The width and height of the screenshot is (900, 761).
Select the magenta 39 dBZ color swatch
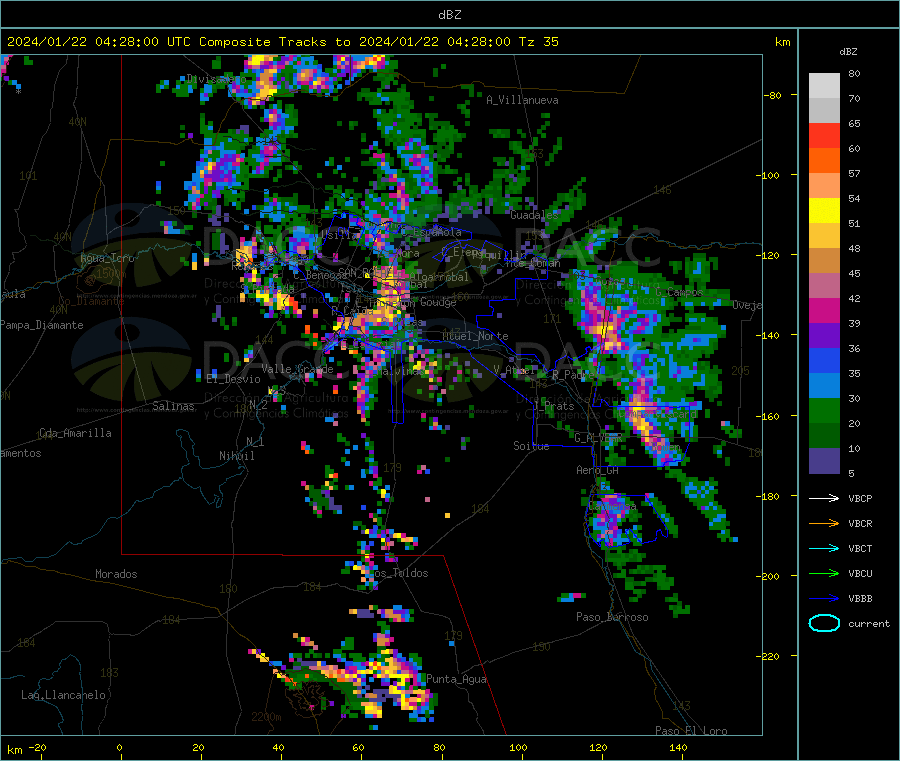824,310
